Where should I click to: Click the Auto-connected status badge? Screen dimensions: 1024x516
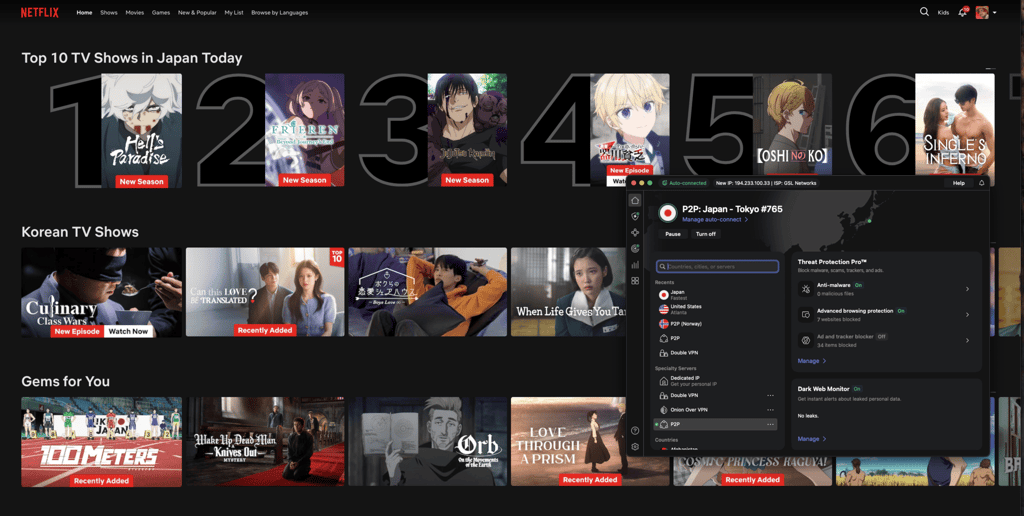[684, 183]
